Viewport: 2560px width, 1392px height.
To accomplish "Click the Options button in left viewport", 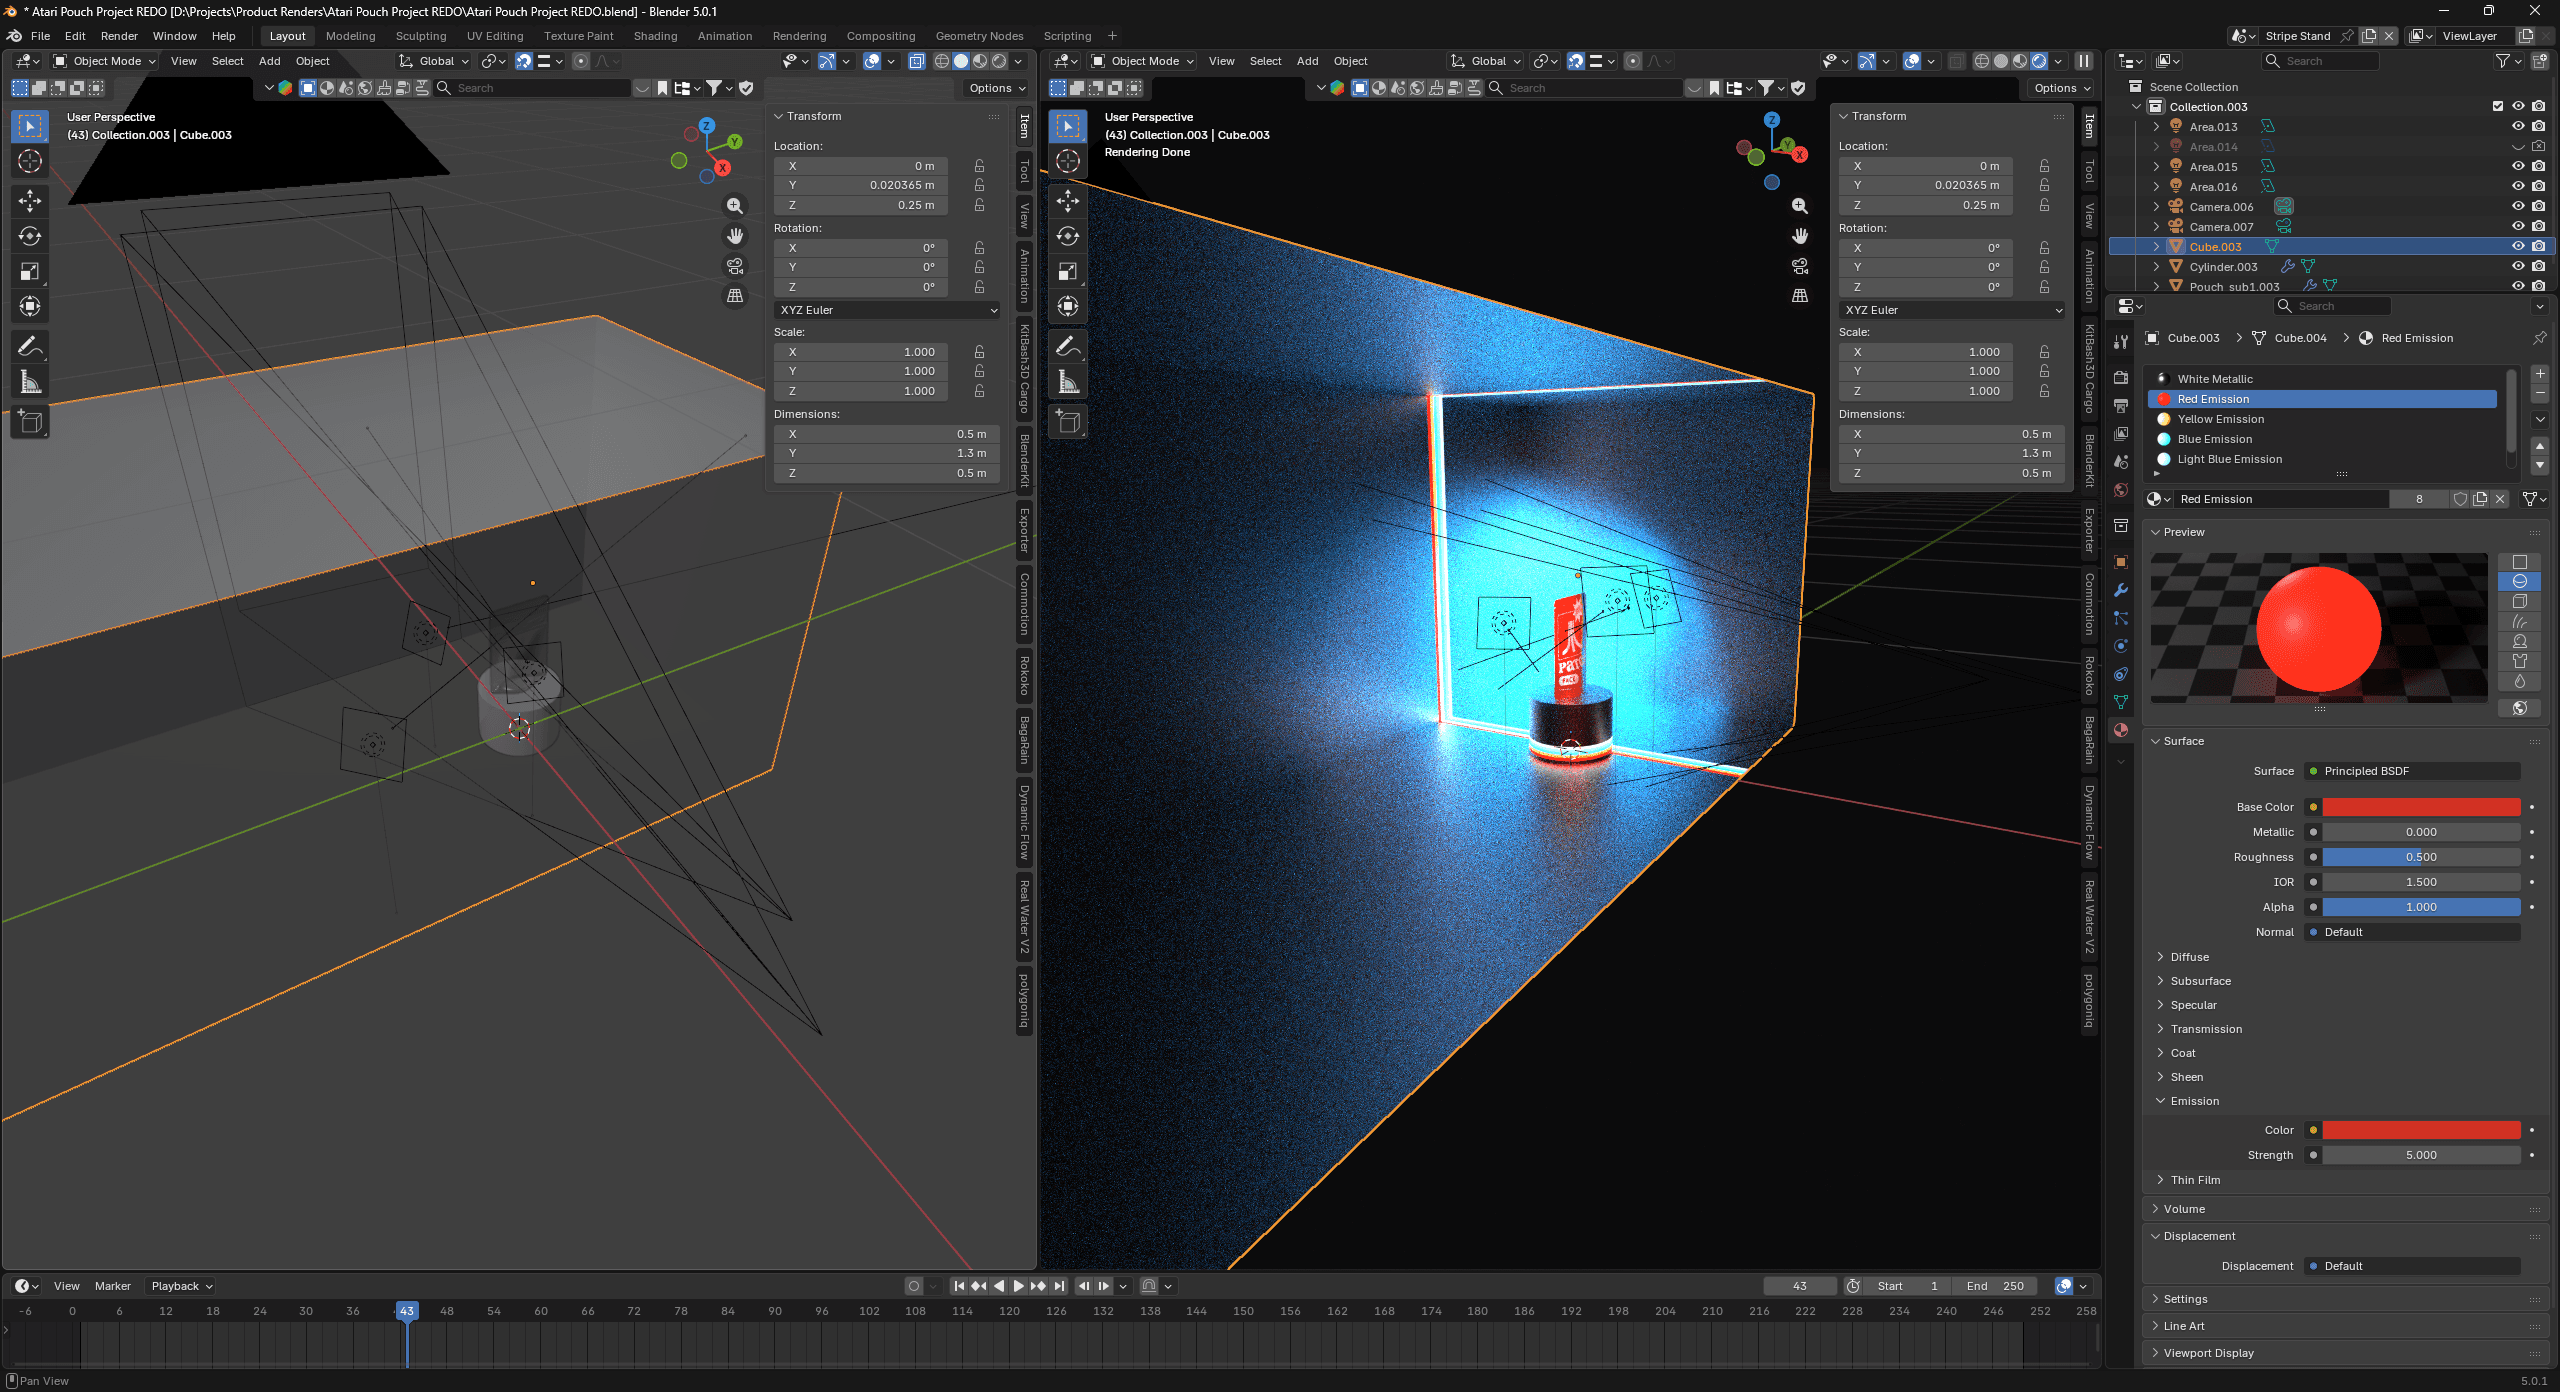I will tap(997, 88).
